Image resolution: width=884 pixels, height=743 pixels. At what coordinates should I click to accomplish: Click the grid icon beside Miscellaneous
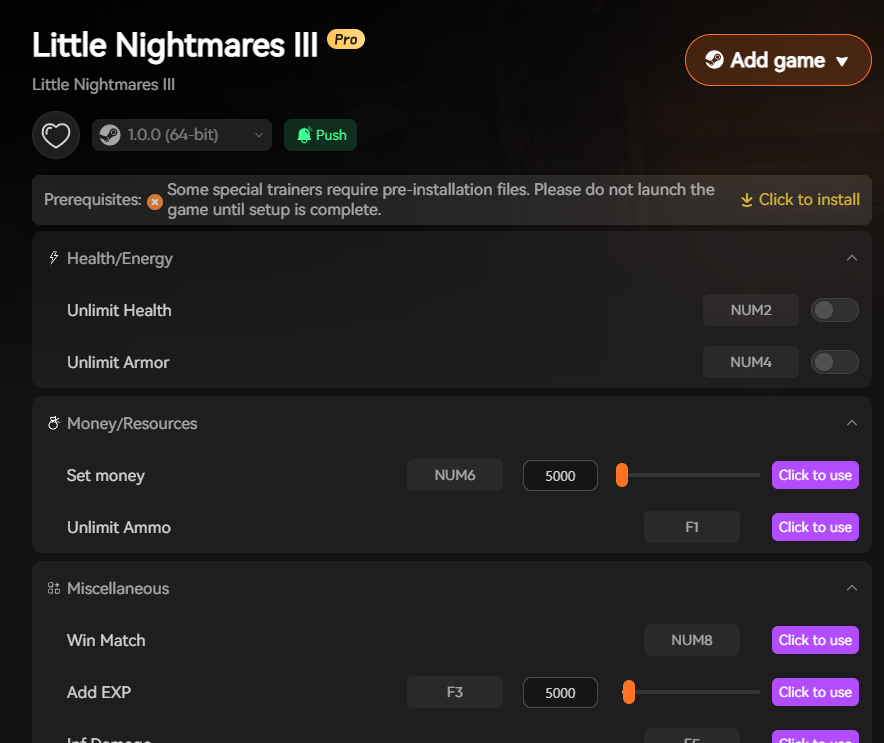54,589
